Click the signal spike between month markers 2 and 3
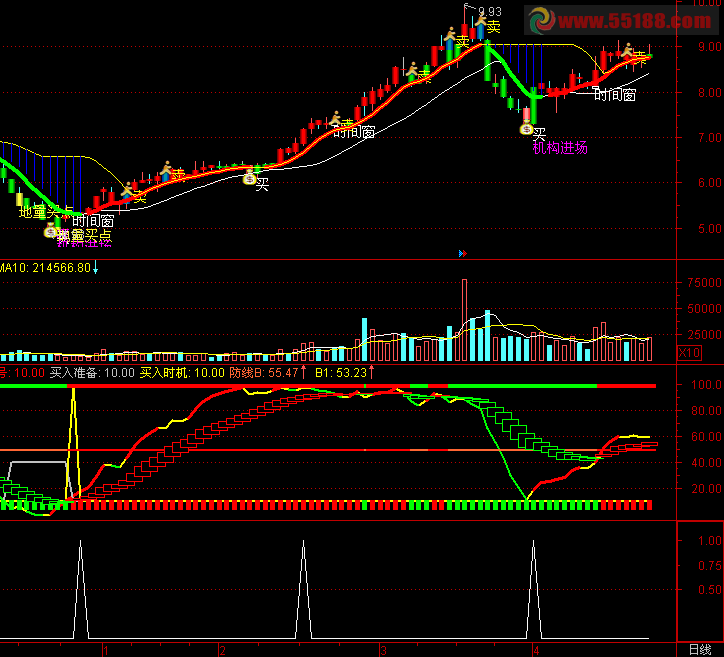 (303, 589)
